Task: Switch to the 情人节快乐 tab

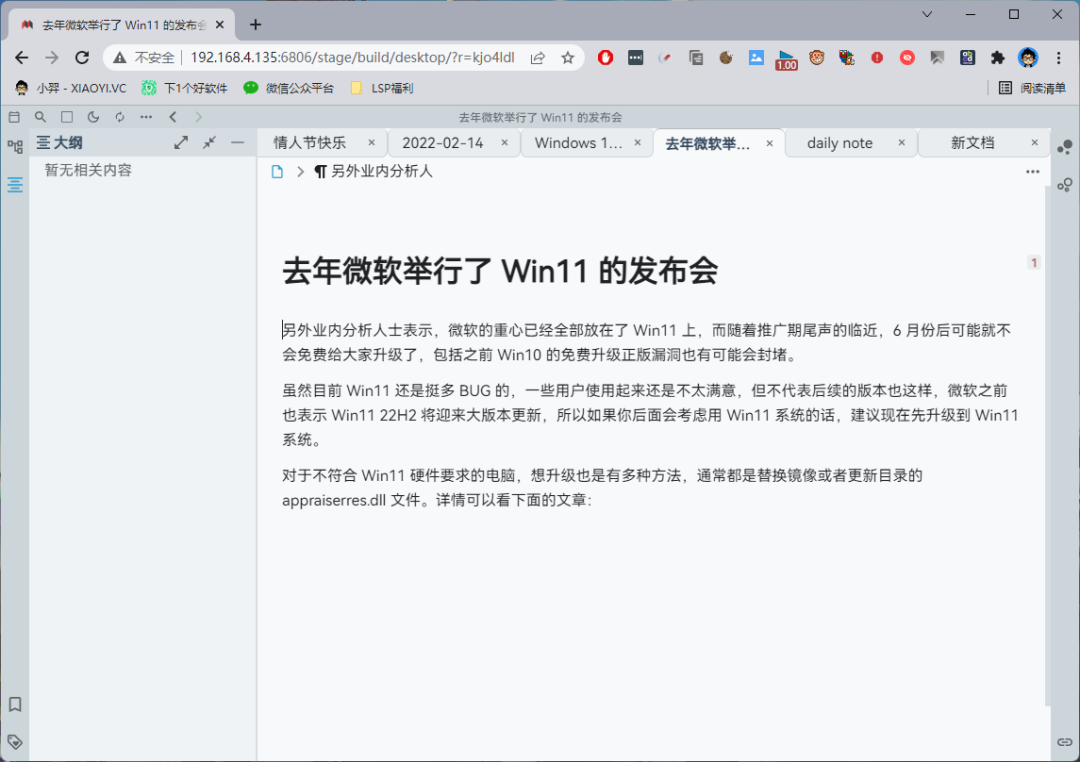Action: [x=309, y=143]
